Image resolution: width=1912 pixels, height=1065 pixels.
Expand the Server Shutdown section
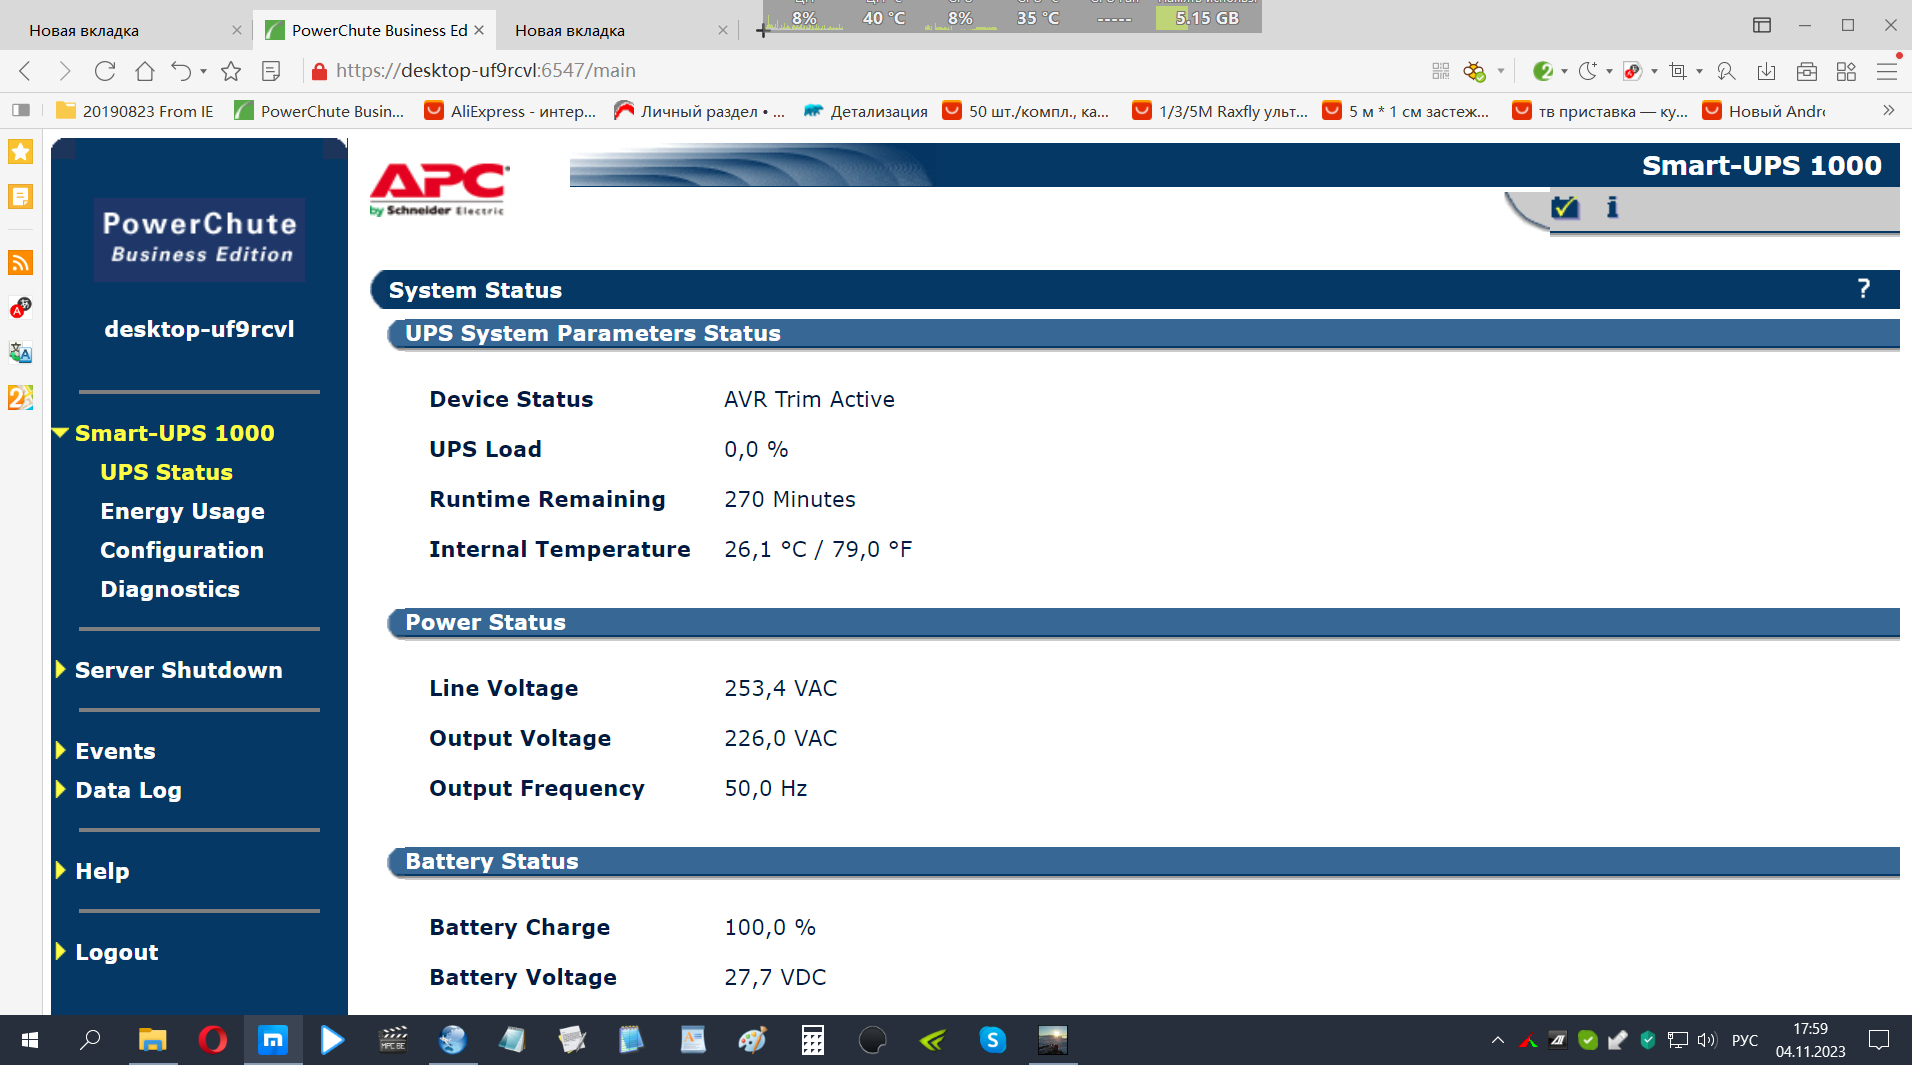click(61, 669)
